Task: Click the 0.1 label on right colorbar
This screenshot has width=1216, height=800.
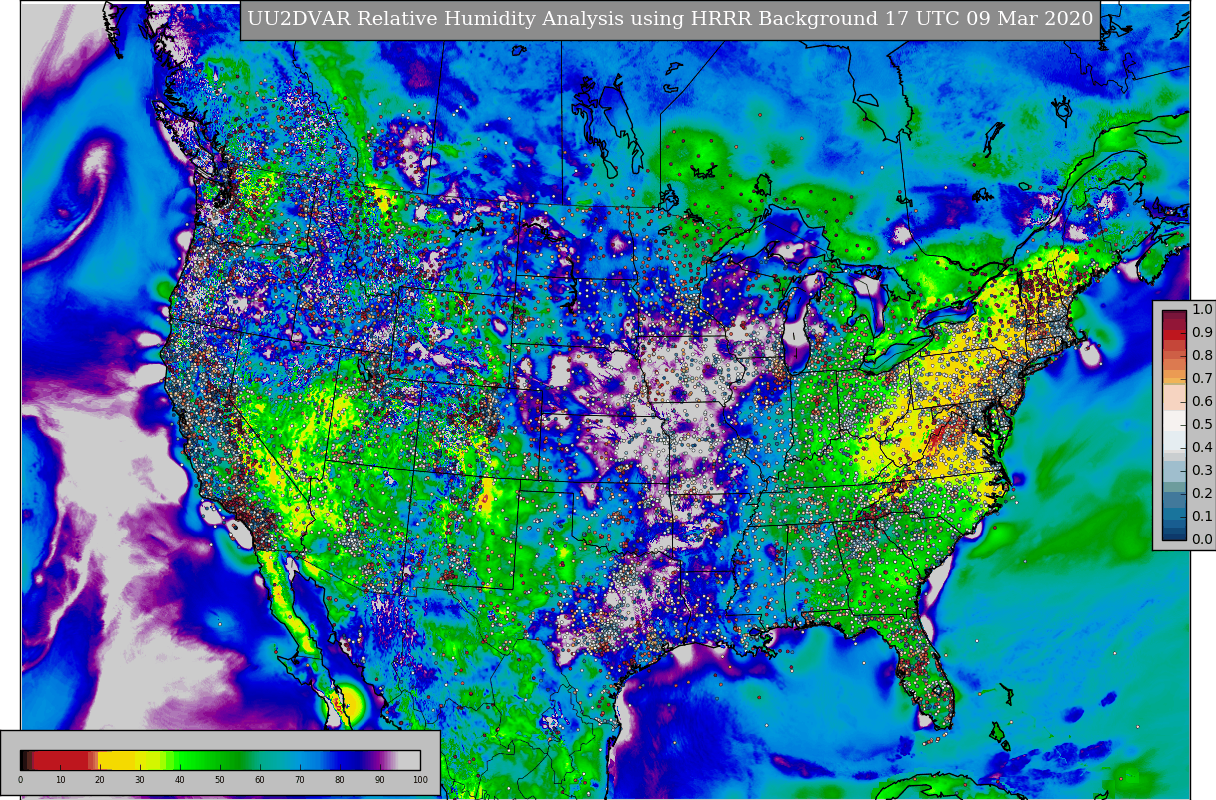Action: tap(1202, 517)
